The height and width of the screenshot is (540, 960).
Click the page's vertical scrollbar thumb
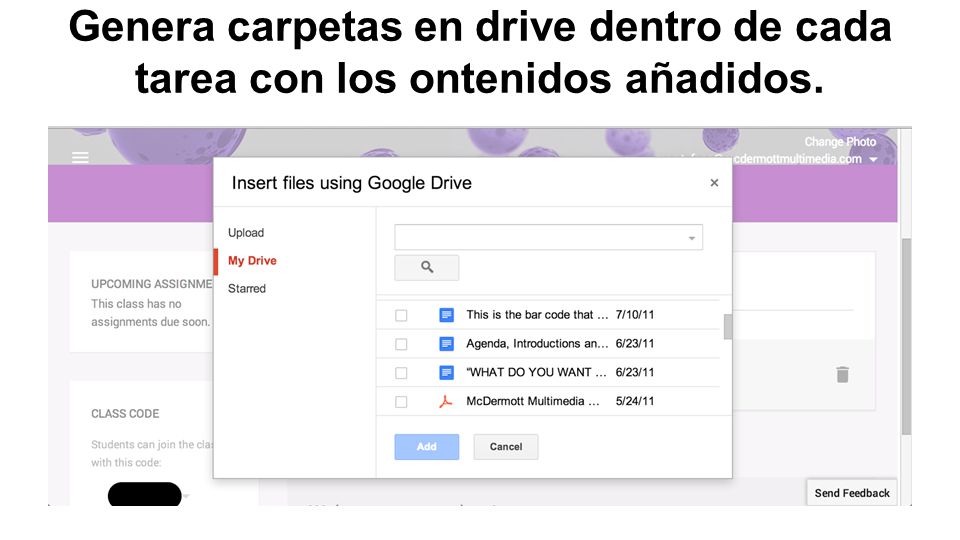[906, 337]
